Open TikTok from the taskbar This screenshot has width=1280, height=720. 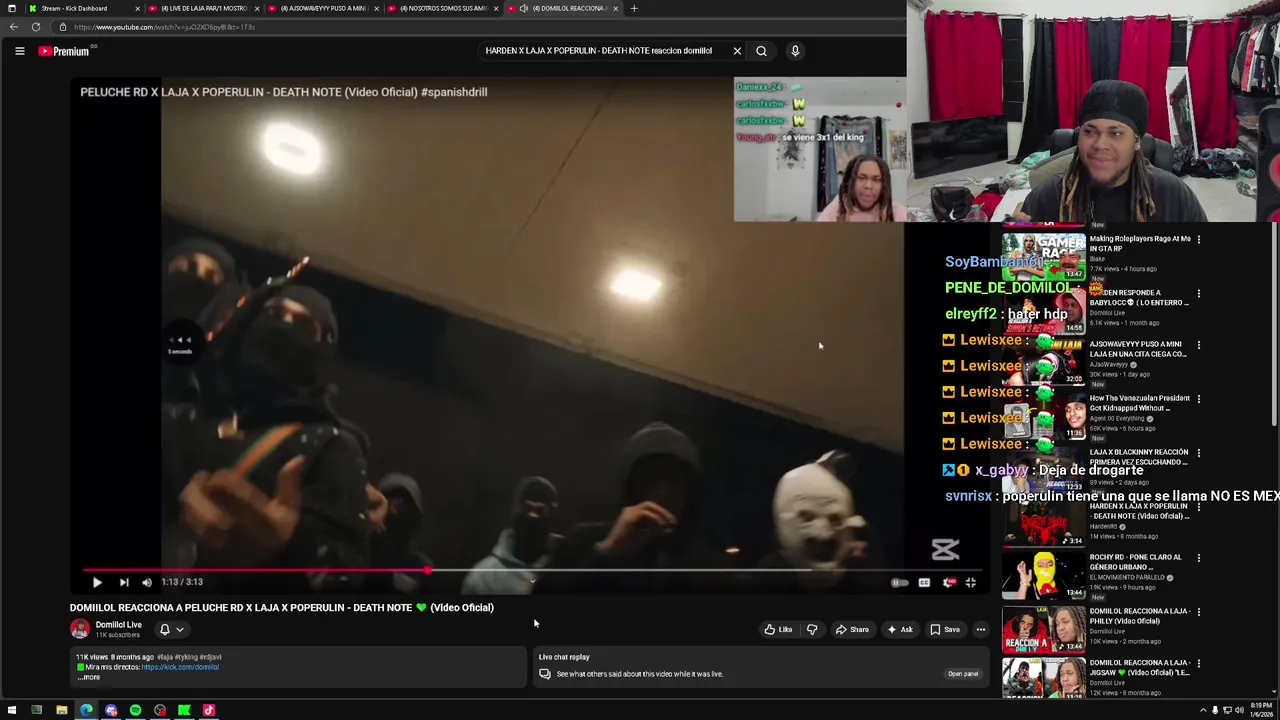coord(209,711)
